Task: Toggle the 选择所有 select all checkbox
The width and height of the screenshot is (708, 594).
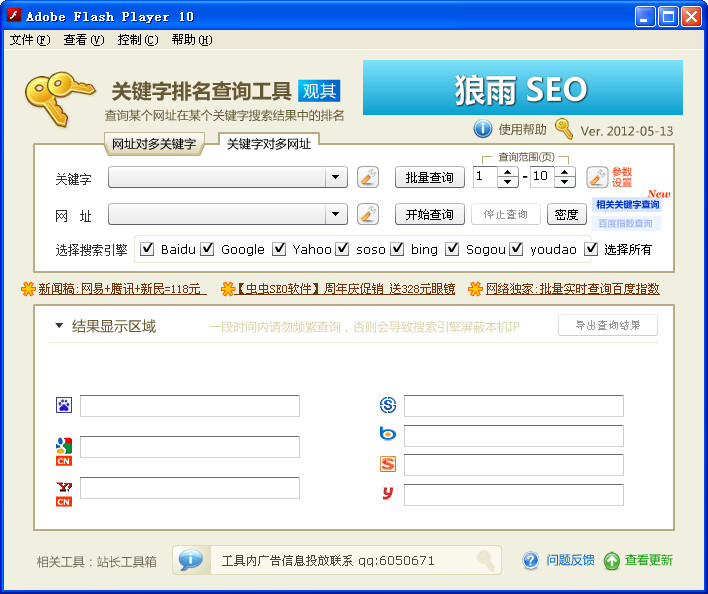Action: [591, 249]
